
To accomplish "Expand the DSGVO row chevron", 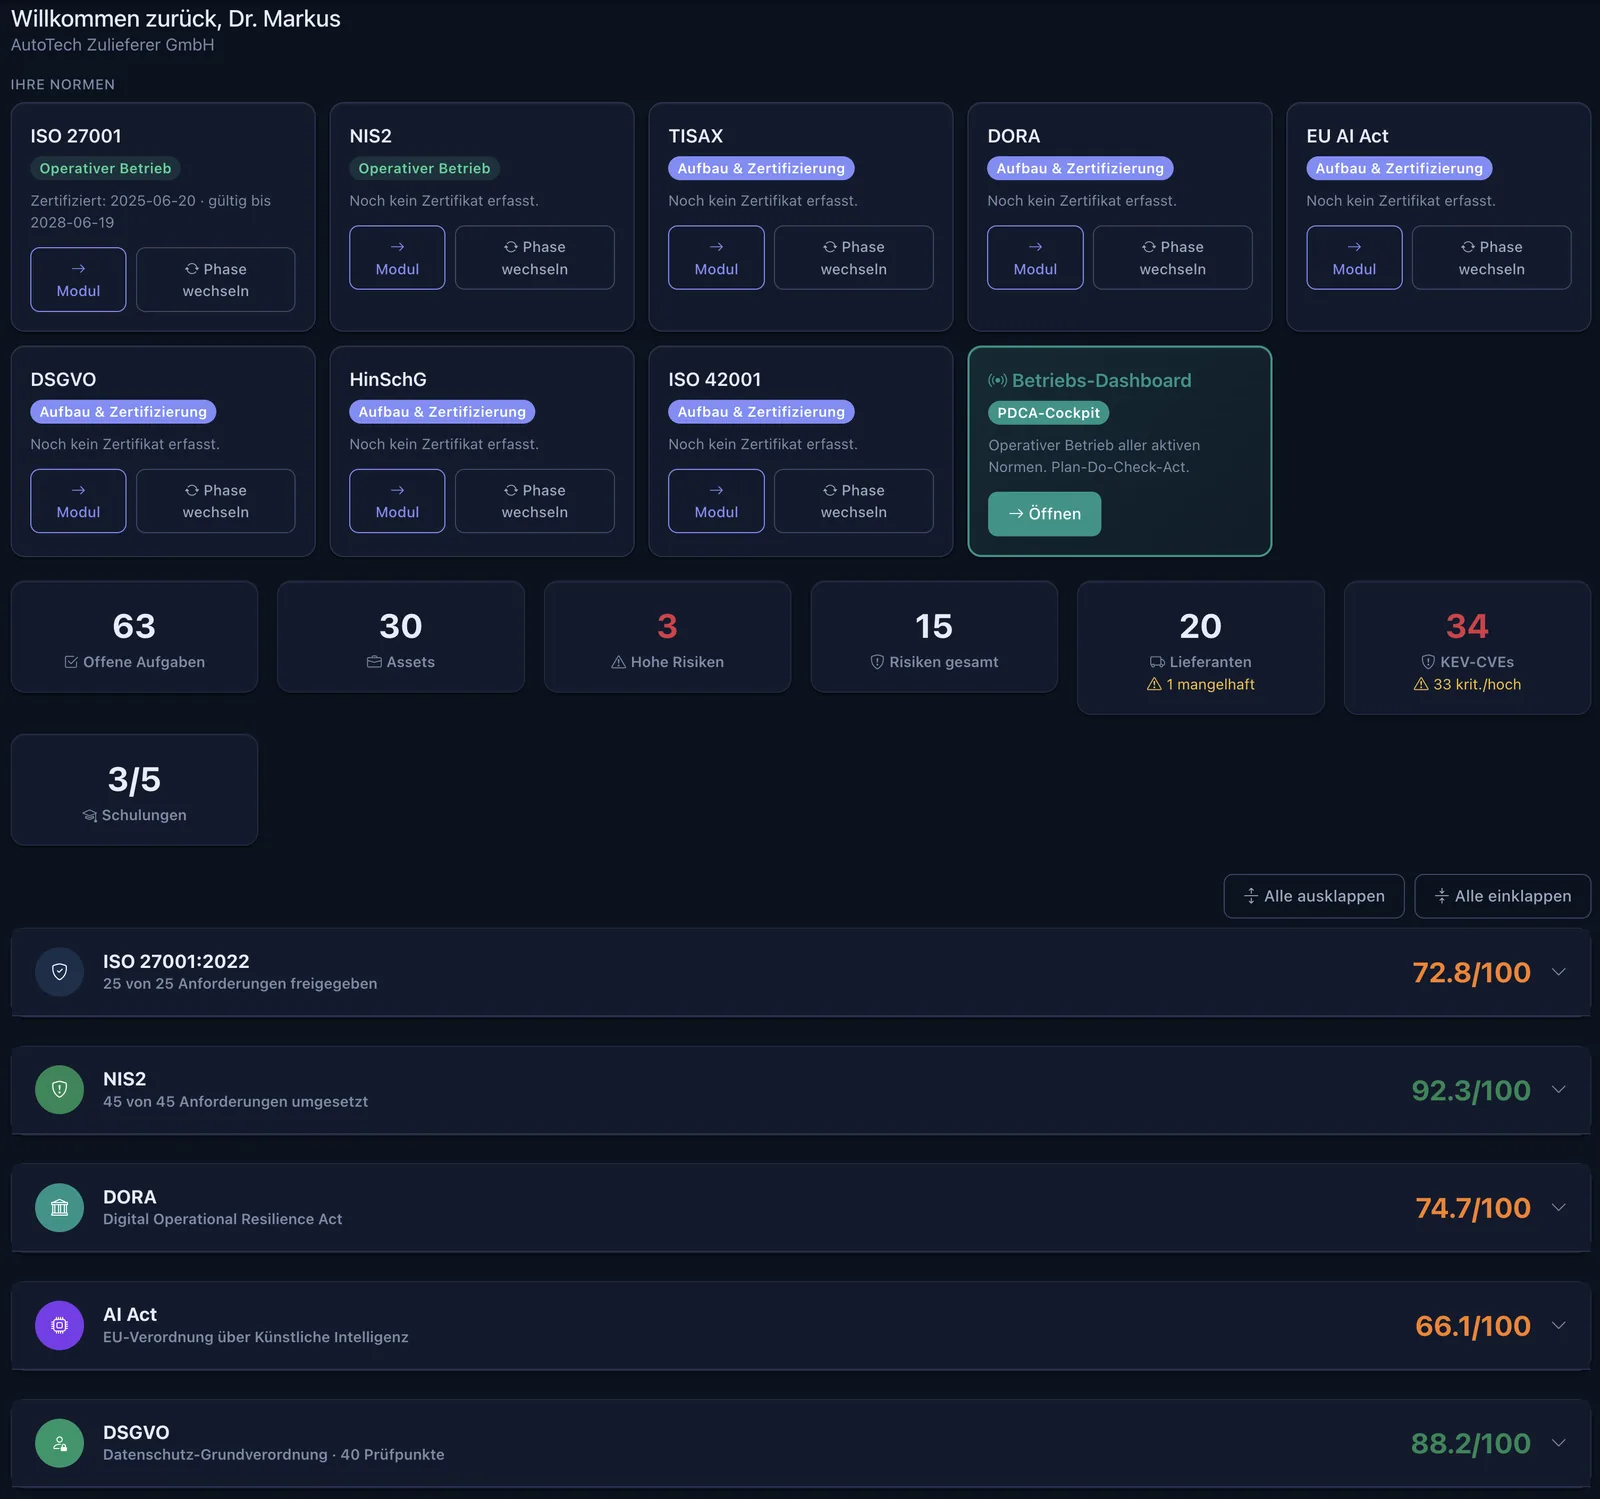I will point(1558,1442).
